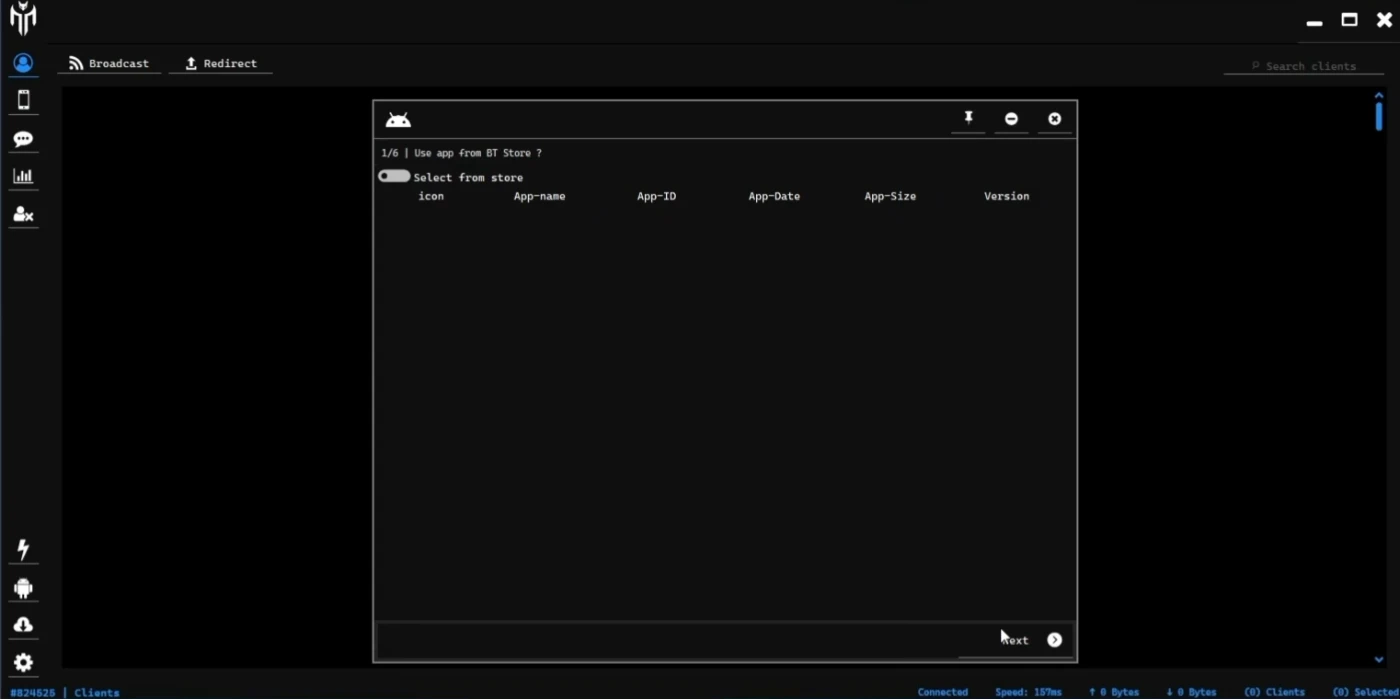The width and height of the screenshot is (1400, 699).
Task: Click the Android robot icon in sidebar
Action: [23, 588]
